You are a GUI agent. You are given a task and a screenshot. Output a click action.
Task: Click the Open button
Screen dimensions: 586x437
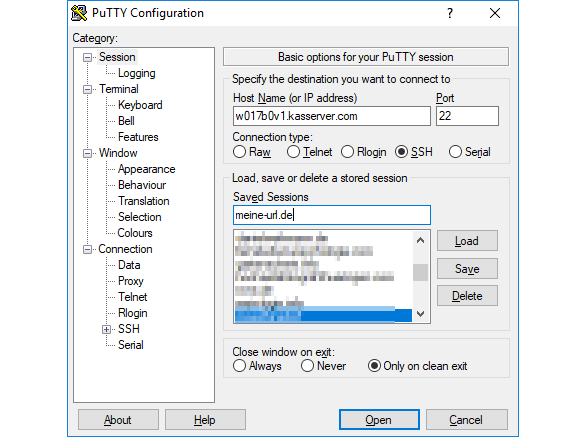[379, 420]
